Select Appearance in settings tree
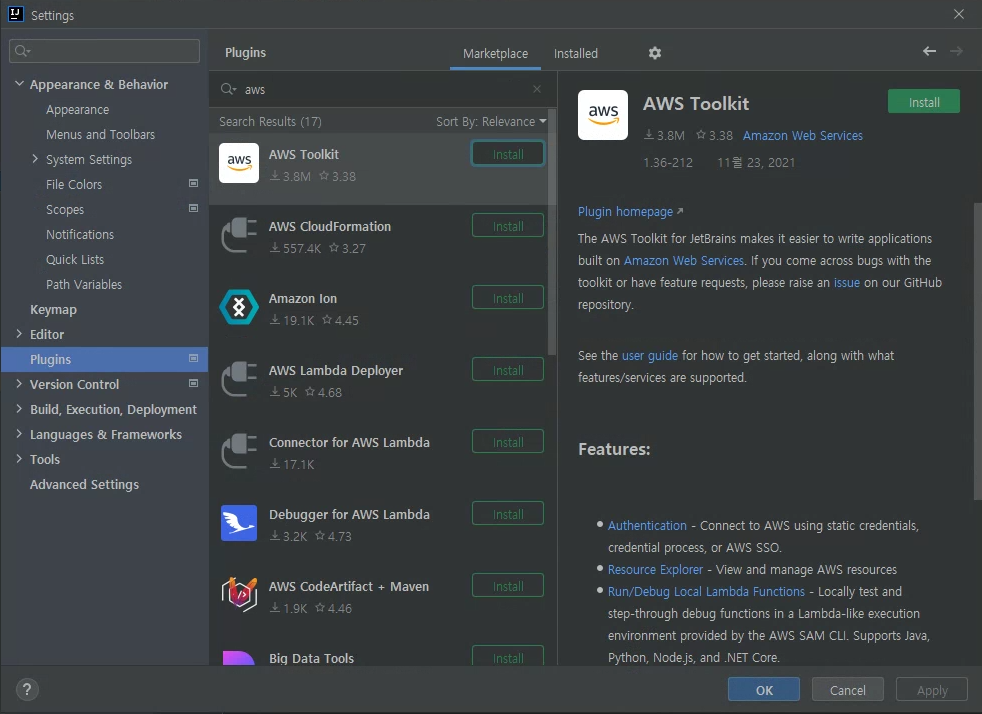 coord(78,110)
